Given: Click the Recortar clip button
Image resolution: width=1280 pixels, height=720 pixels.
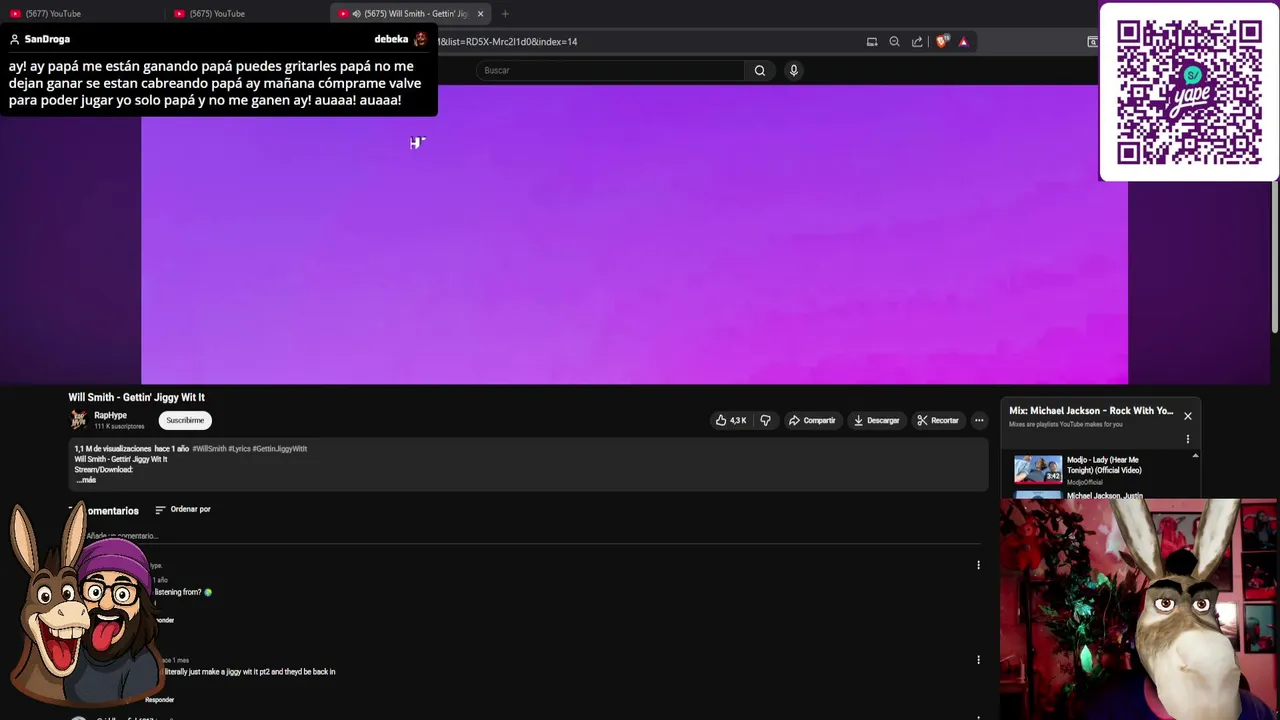Looking at the screenshot, I should click(938, 420).
